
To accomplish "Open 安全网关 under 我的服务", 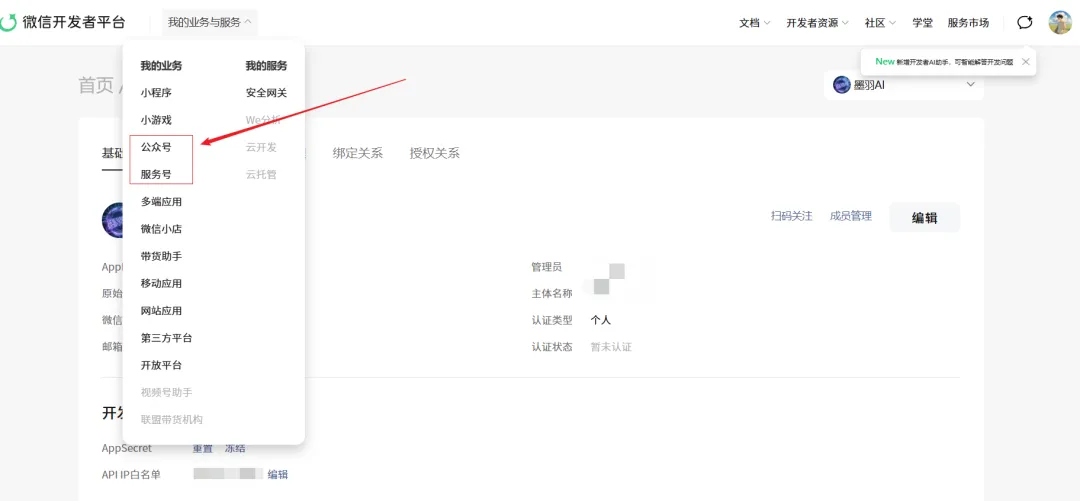I will click(267, 93).
